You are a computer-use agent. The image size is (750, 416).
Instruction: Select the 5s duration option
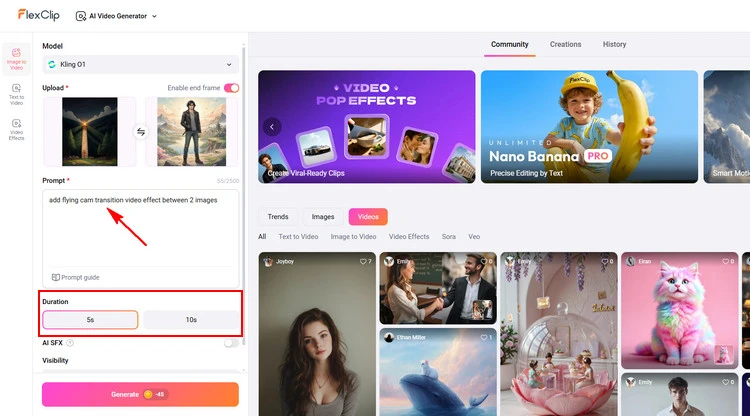pyautogui.click(x=90, y=320)
